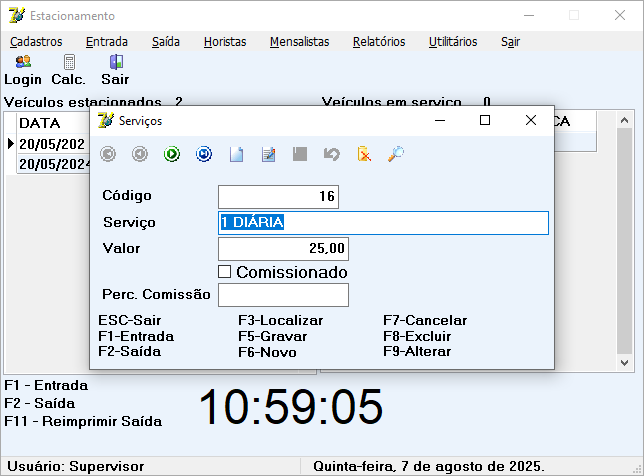The image size is (644, 476).
Task: Minimize the Estacionamento main window
Action: point(529,16)
